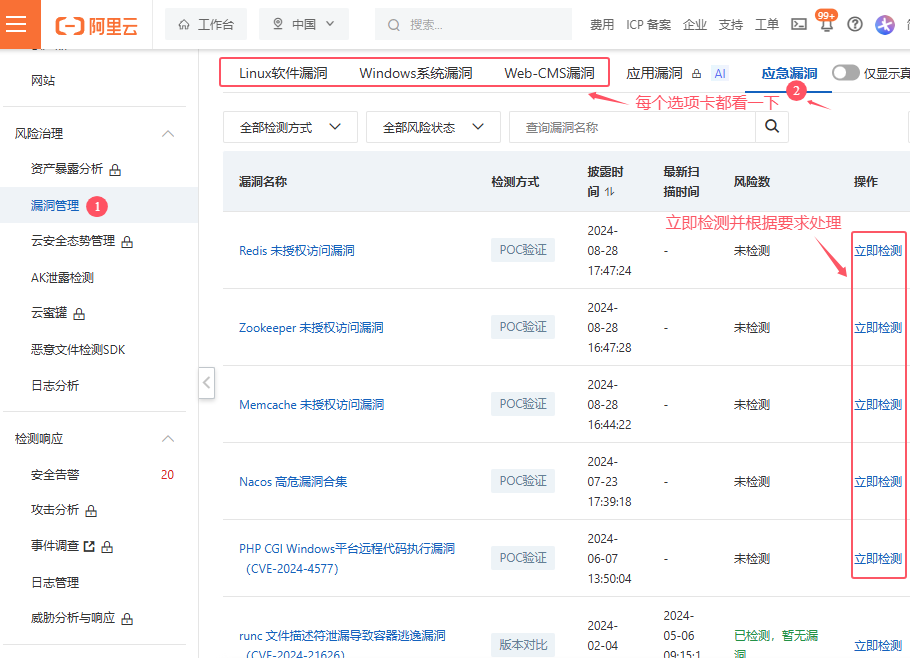Open Zookeeper 未授权访问漏洞 details
This screenshot has width=910, height=658.
[x=311, y=328]
